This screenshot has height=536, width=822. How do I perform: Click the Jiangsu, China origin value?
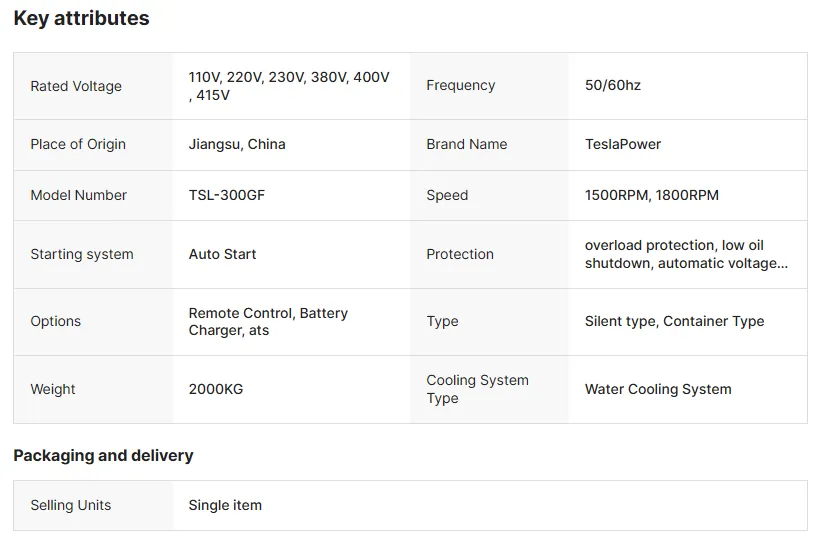[237, 144]
